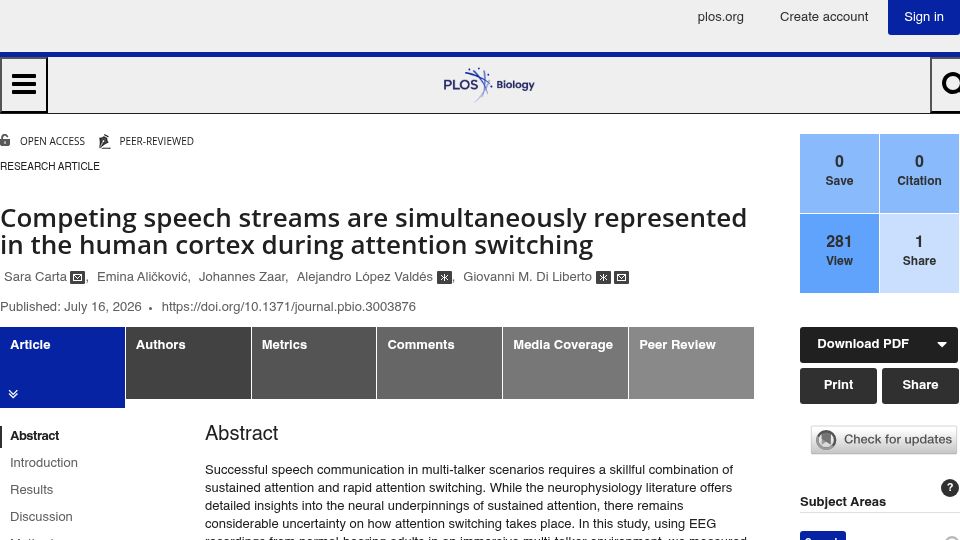Click the Abstract section heading
Viewport: 960px width, 540px height.
pos(242,433)
